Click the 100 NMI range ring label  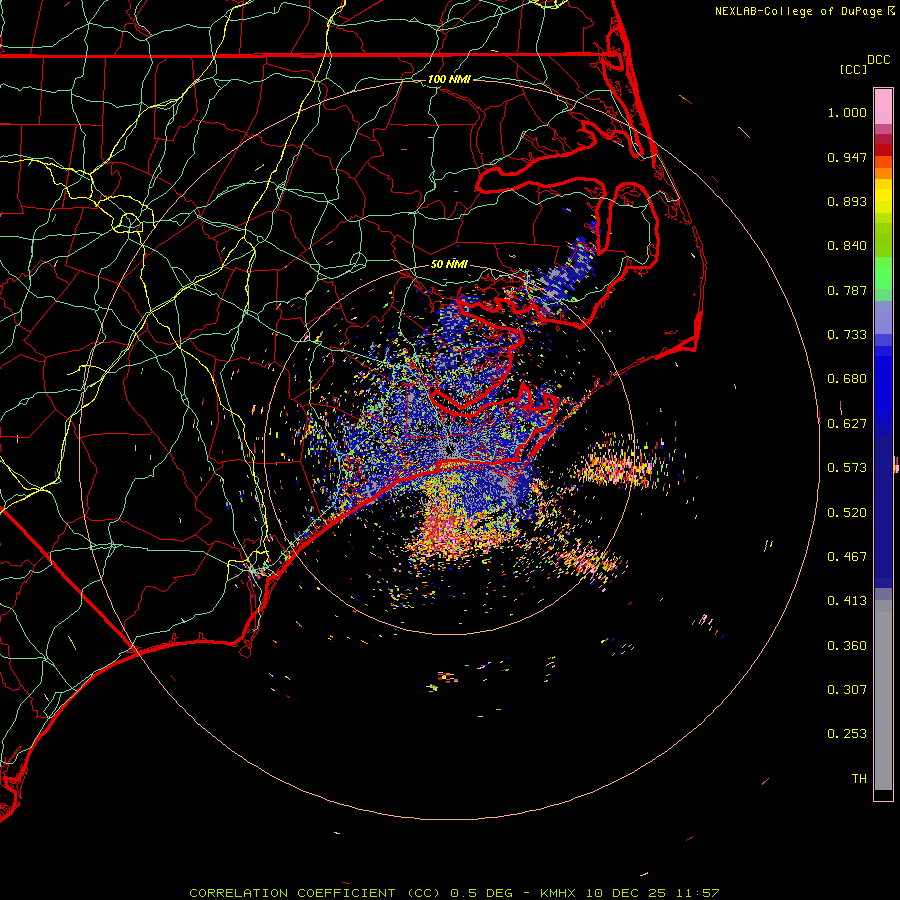coord(449,79)
